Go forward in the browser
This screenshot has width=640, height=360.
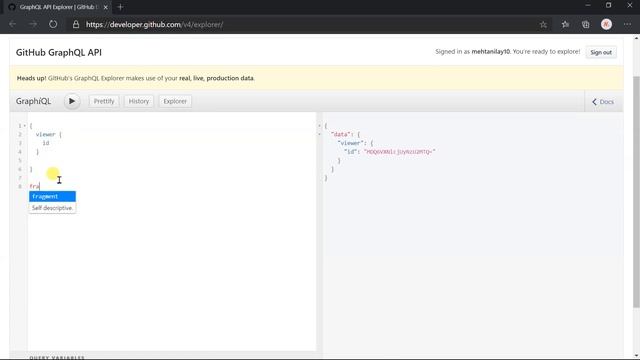pyautogui.click(x=33, y=24)
